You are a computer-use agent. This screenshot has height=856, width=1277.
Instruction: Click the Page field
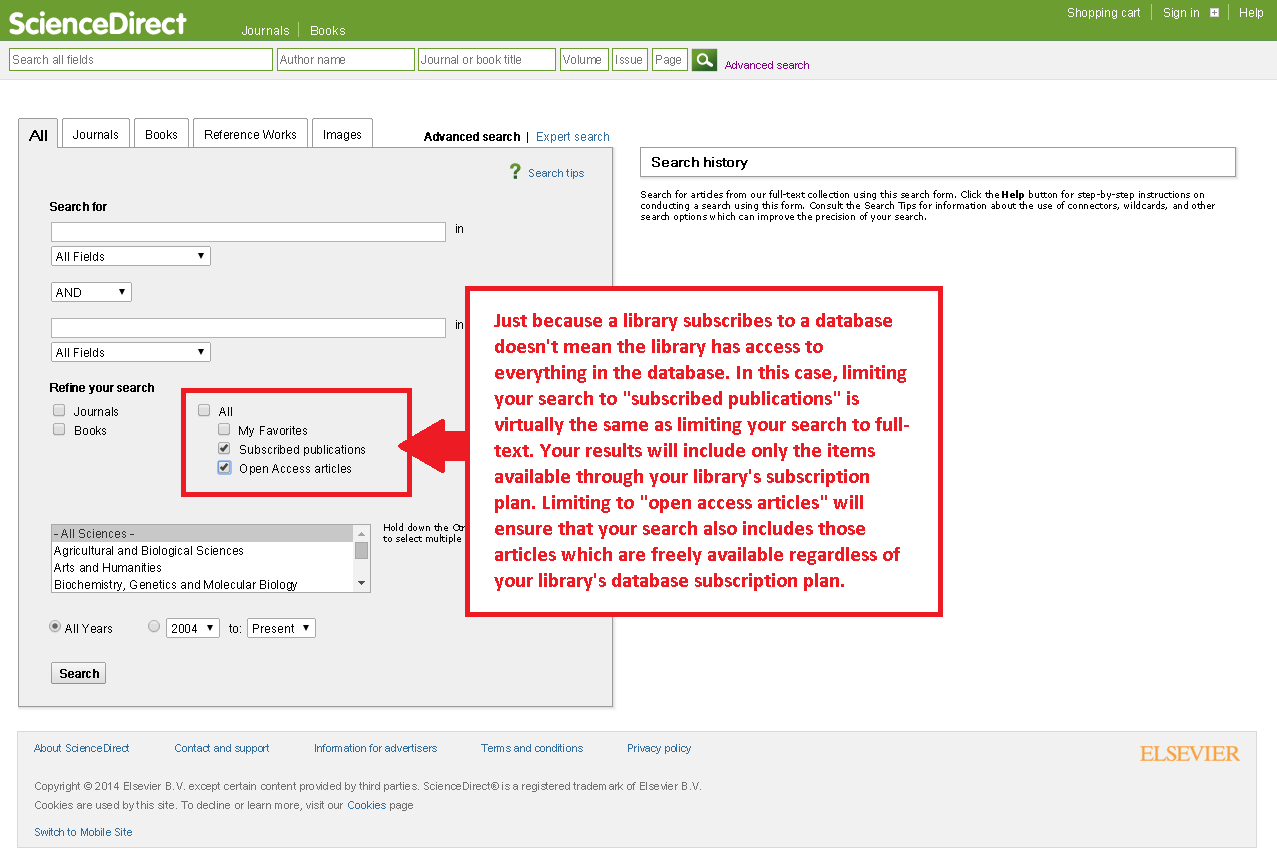tap(669, 60)
